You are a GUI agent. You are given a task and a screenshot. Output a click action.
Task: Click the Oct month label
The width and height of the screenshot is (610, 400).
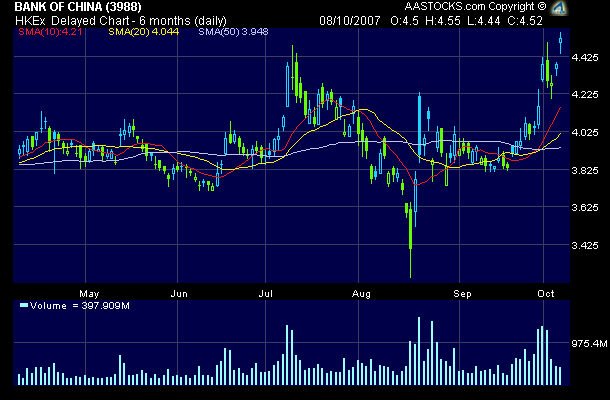click(545, 294)
